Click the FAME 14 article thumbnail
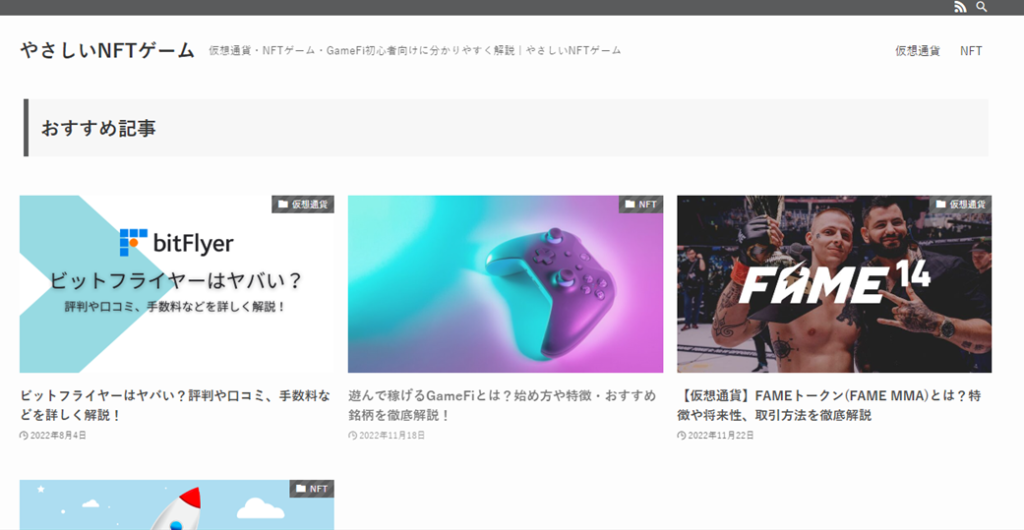This screenshot has height=530, width=1024. click(834, 284)
